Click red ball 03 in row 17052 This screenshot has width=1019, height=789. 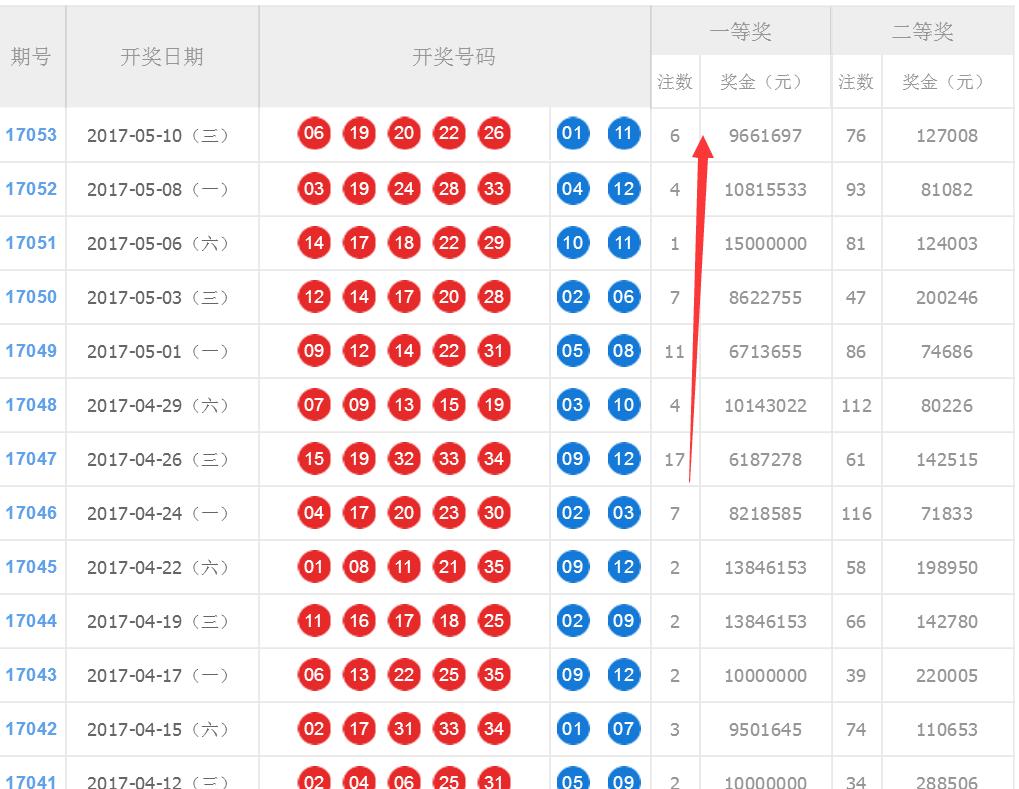click(x=314, y=188)
